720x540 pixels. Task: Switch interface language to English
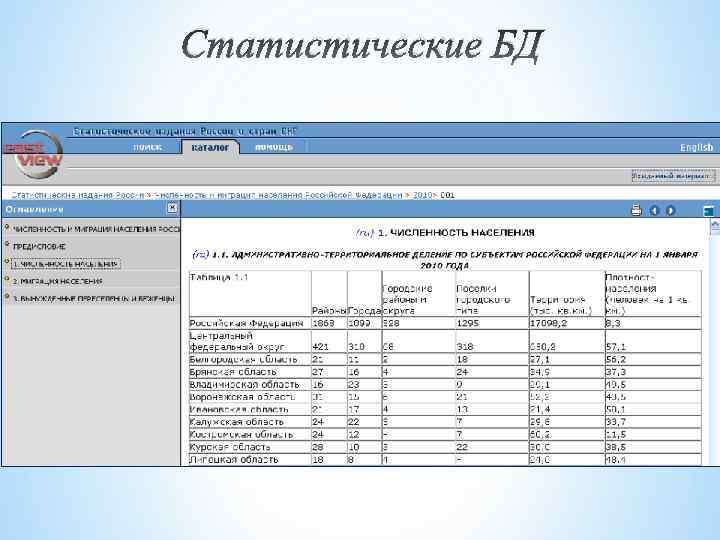click(x=696, y=147)
